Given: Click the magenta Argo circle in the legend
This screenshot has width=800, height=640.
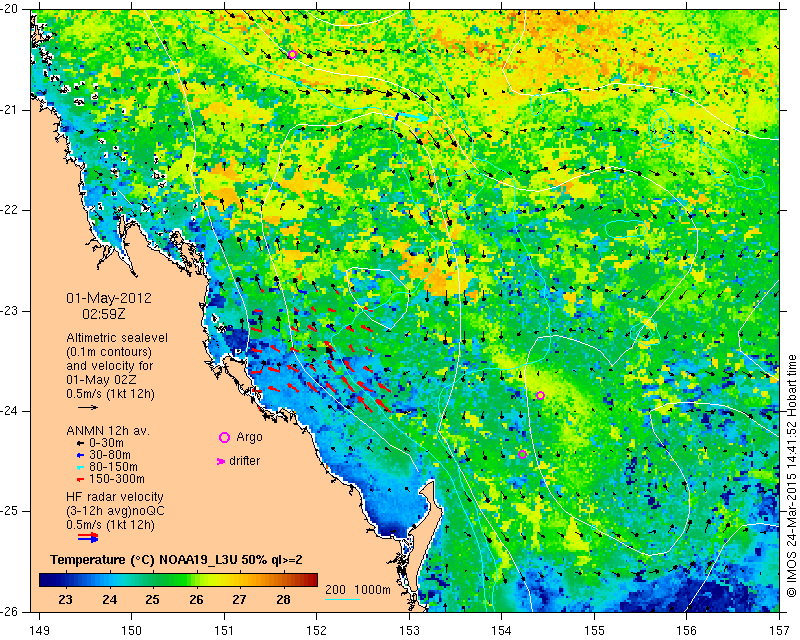Looking at the screenshot, I should [224, 437].
